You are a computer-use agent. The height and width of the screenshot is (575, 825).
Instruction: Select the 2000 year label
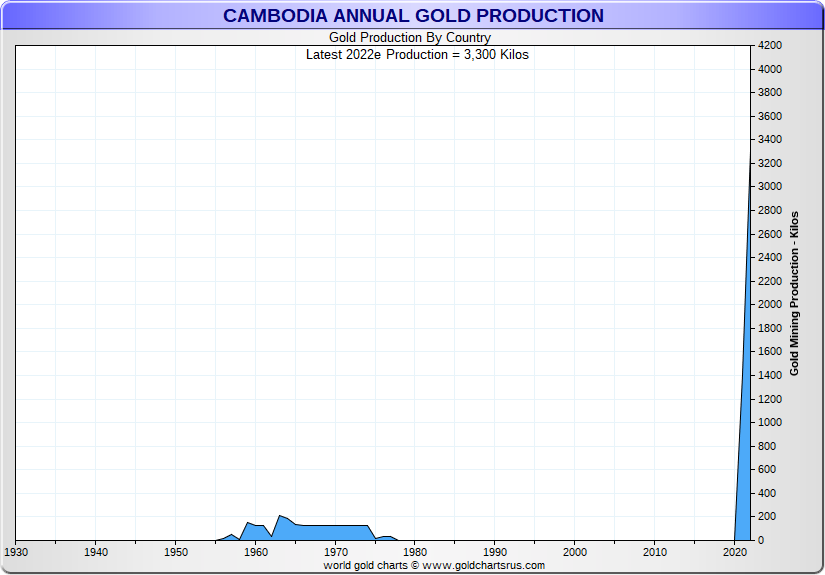click(x=575, y=552)
